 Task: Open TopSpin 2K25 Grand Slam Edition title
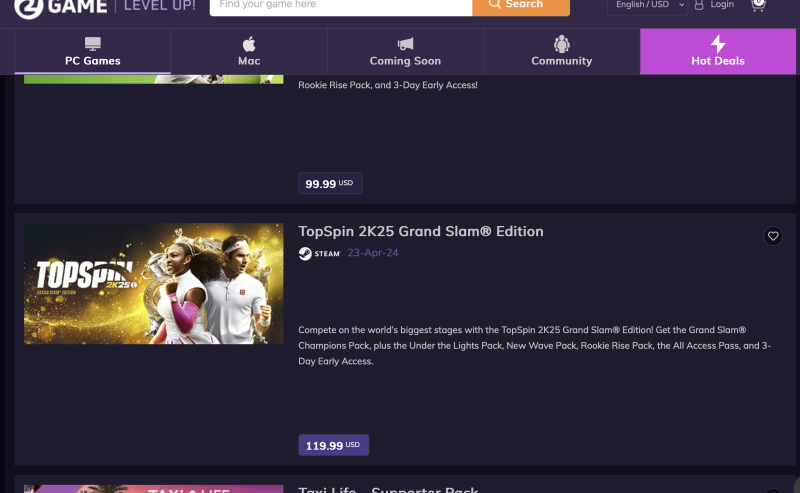421,231
